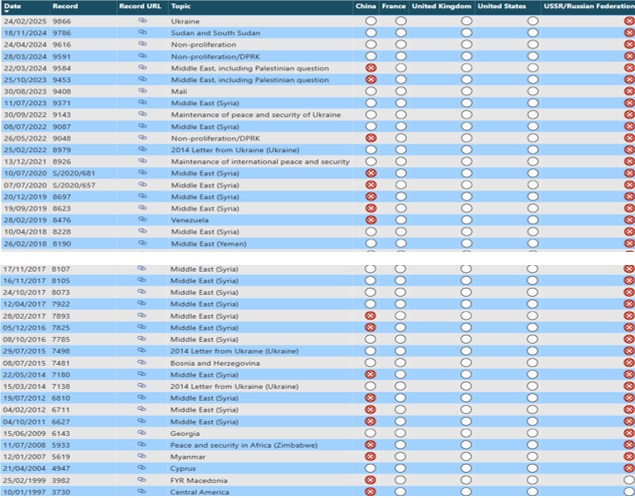Screen dimensions: 635x498
Task: Click the USSR/Russian Federation column header
Action: point(589,6)
